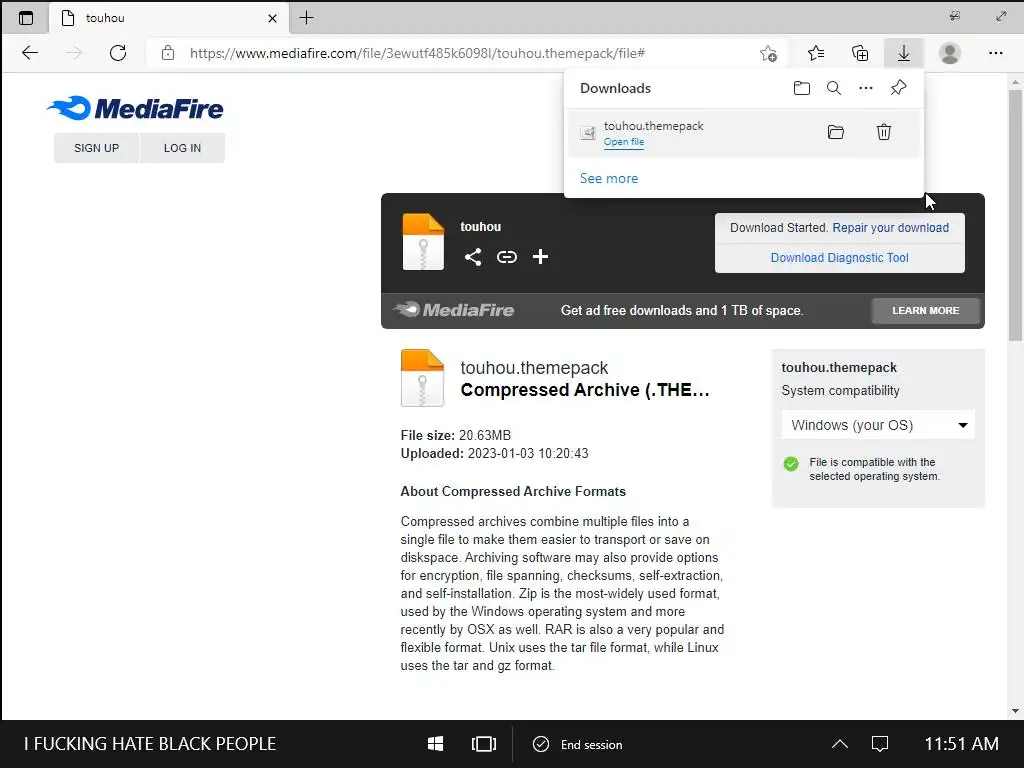The height and width of the screenshot is (768, 1024).
Task: Open the Download Diagnostic Tool link
Action: [839, 258]
